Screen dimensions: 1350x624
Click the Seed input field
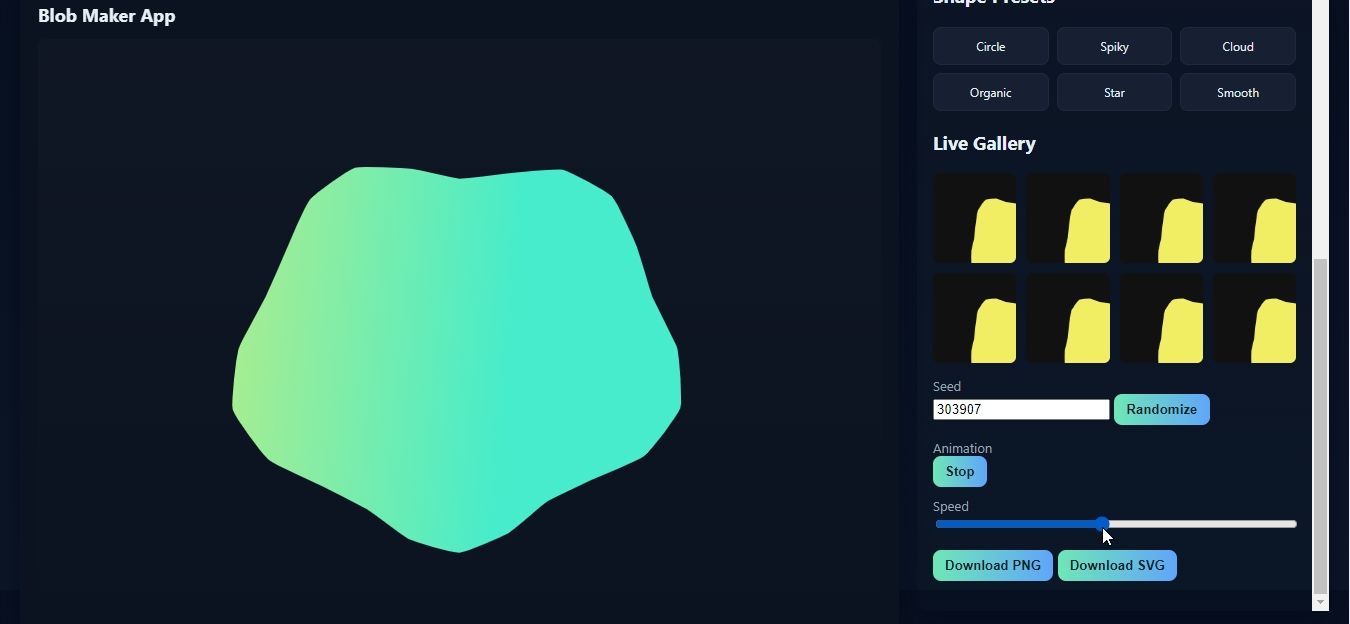pyautogui.click(x=1020, y=409)
